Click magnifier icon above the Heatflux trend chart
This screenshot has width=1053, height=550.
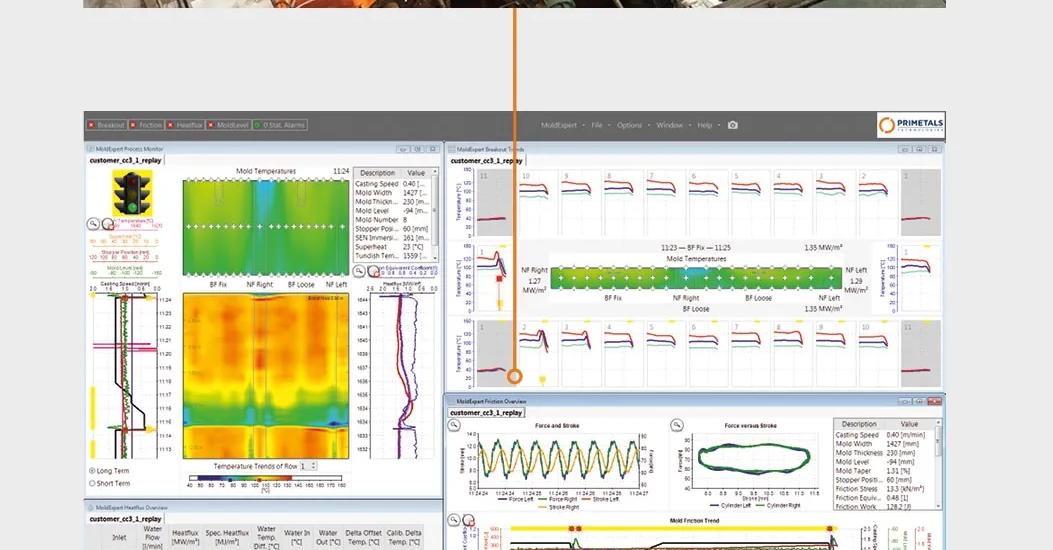coord(359,271)
